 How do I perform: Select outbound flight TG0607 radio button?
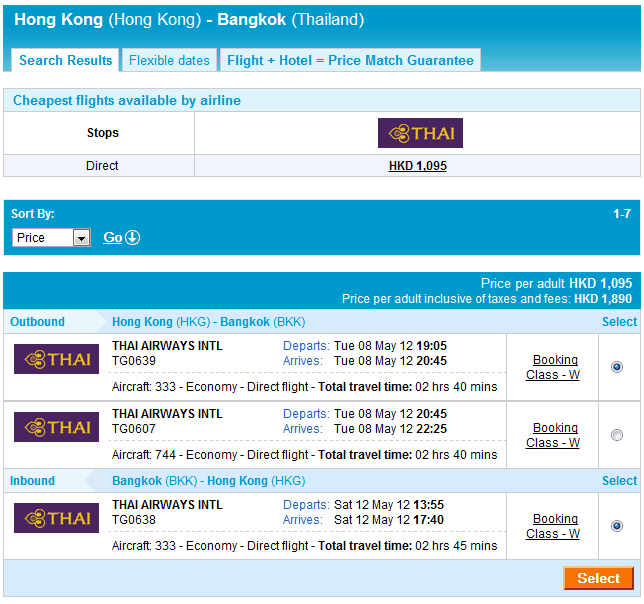616,435
